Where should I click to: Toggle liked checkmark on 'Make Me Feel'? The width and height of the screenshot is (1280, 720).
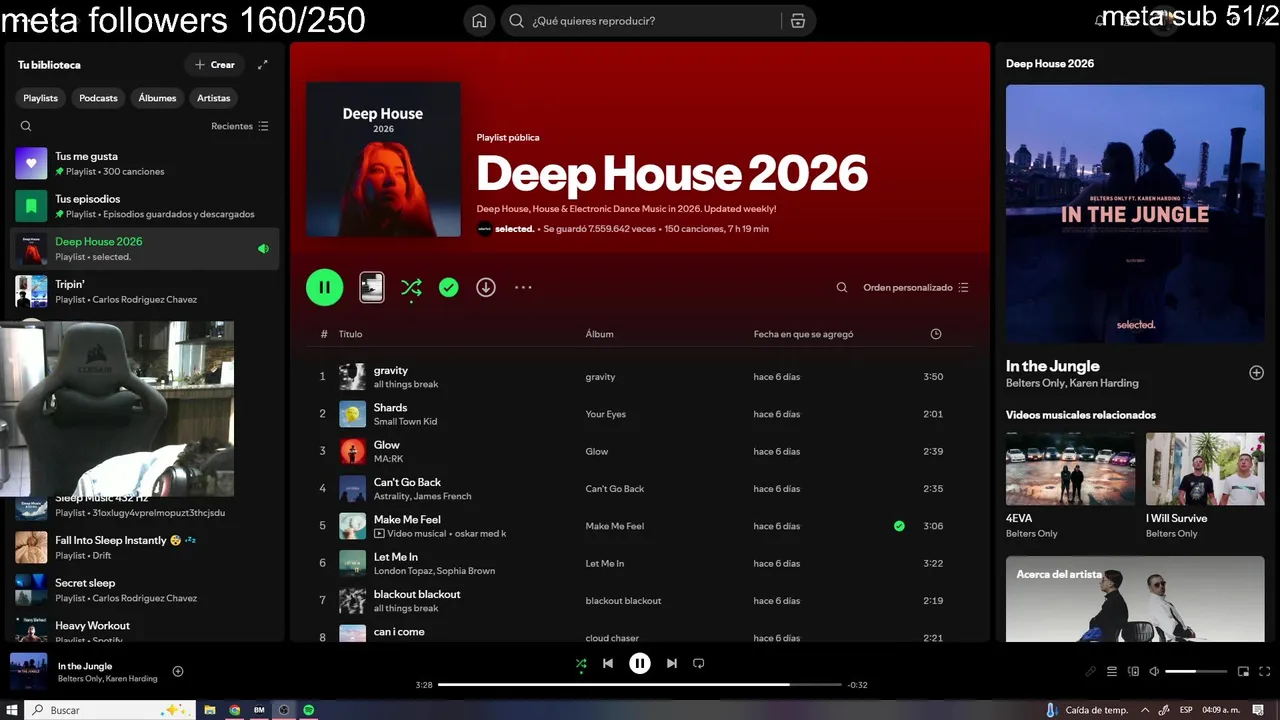point(899,526)
